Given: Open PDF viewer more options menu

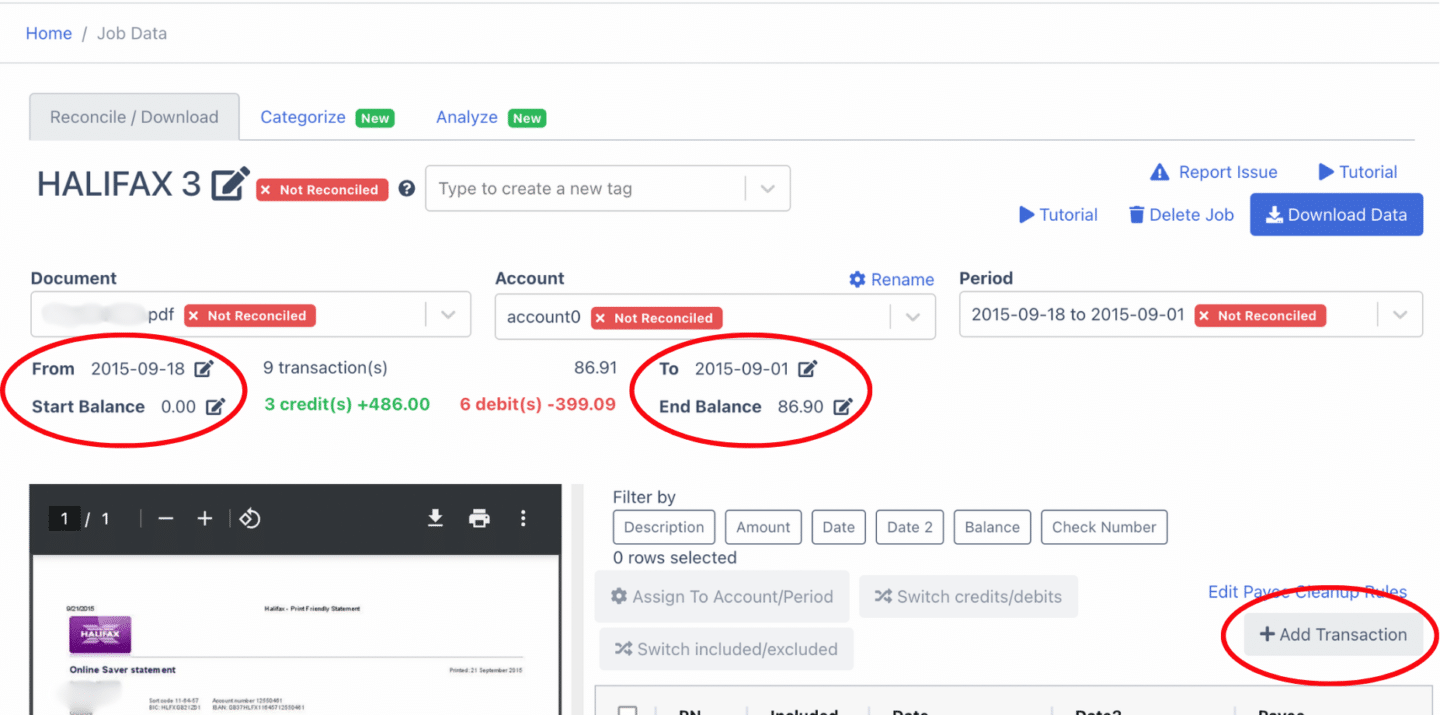Looking at the screenshot, I should (523, 518).
